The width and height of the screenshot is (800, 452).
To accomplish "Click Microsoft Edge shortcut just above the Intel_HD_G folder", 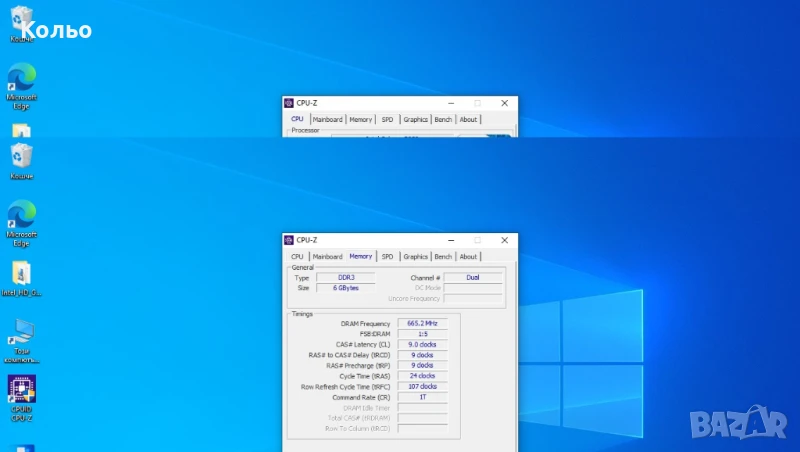I will click(x=22, y=216).
